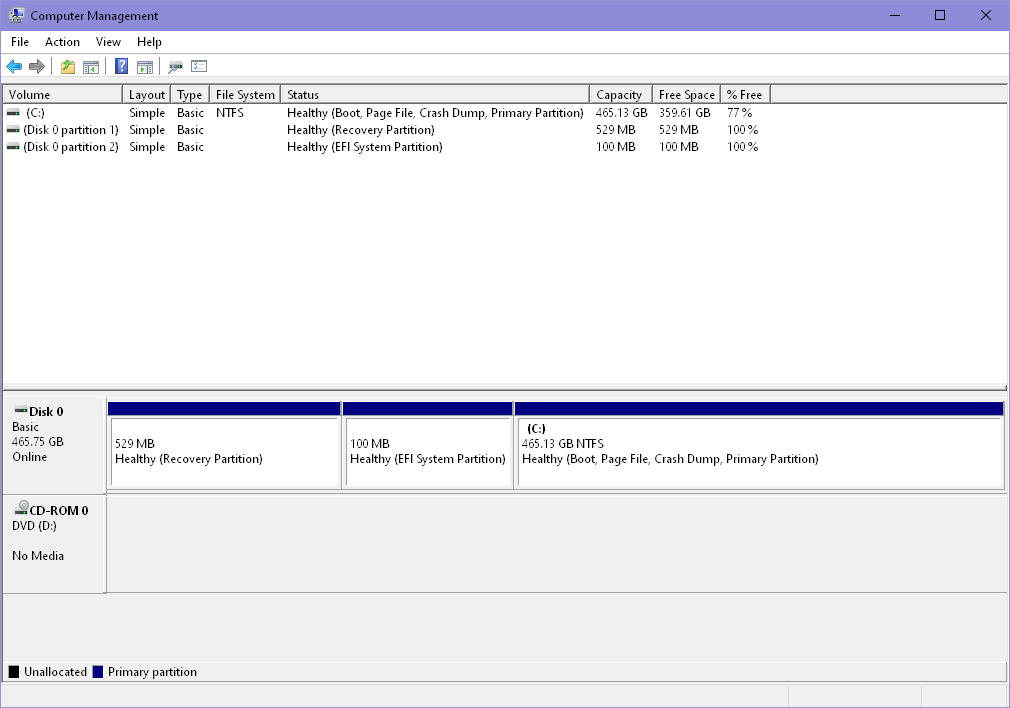
Task: Click the Unallocated legend label
Action: pos(55,672)
